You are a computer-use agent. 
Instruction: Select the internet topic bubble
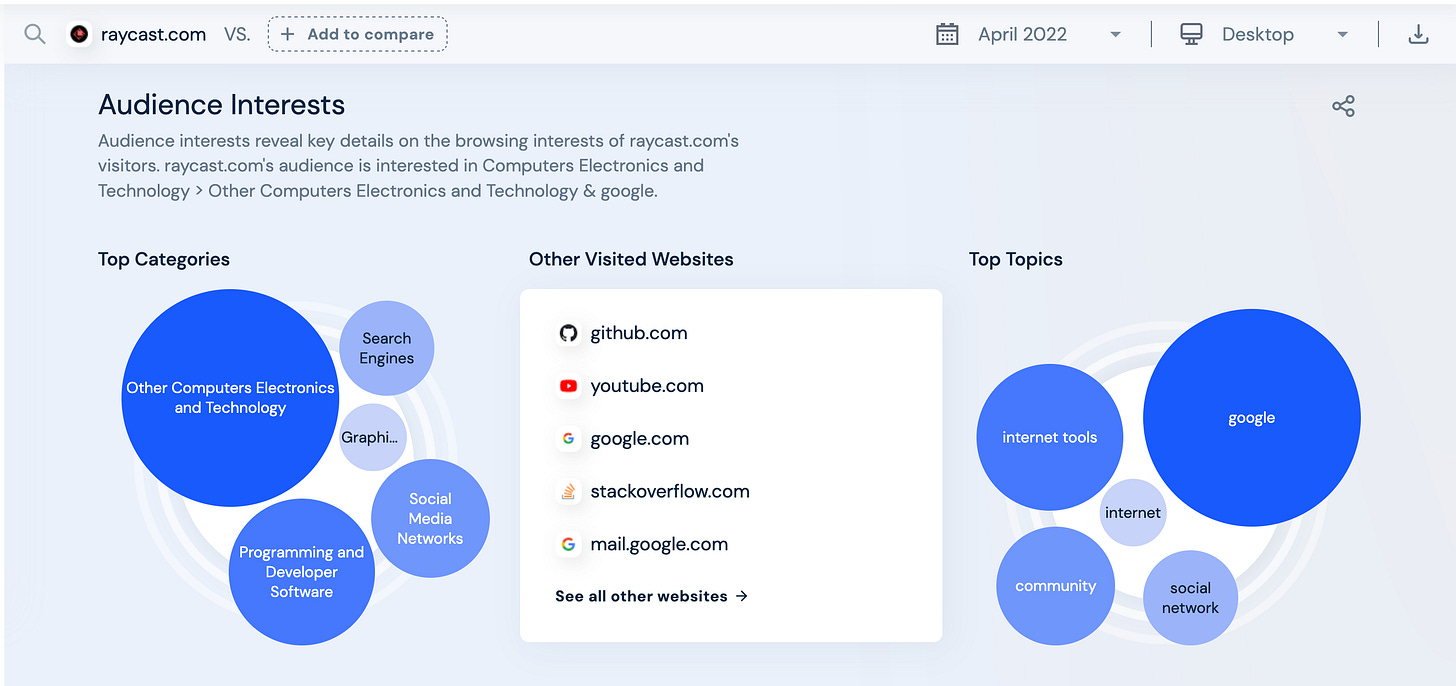point(1133,513)
